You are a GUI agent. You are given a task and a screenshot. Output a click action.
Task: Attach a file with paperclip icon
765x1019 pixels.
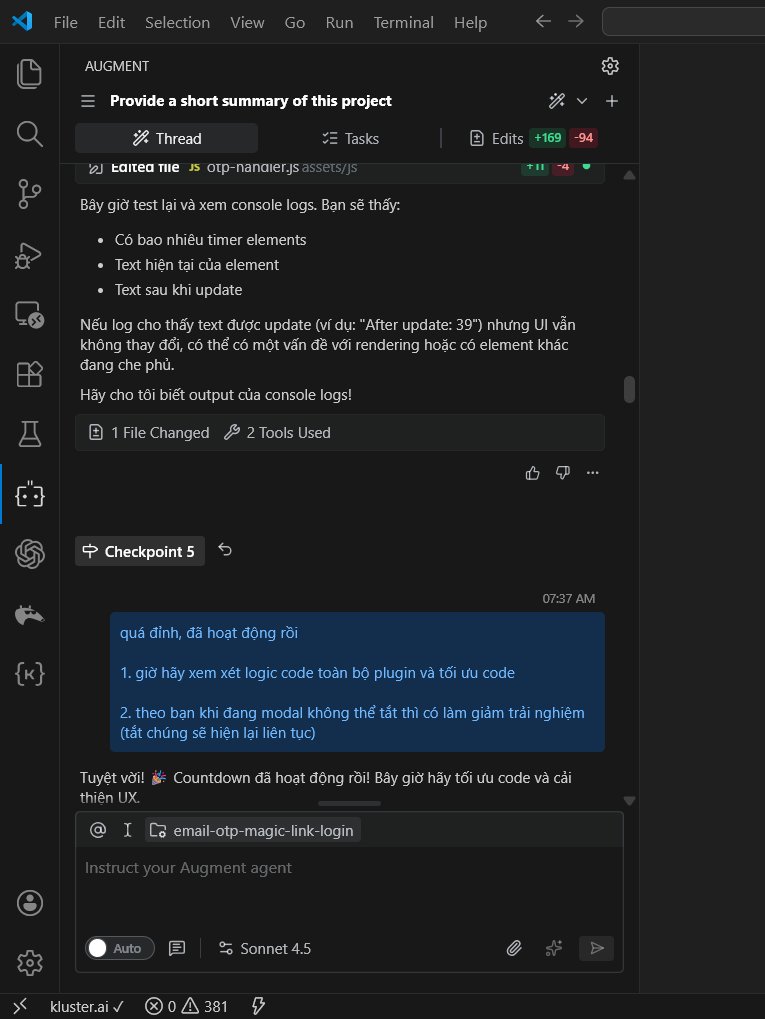514,948
